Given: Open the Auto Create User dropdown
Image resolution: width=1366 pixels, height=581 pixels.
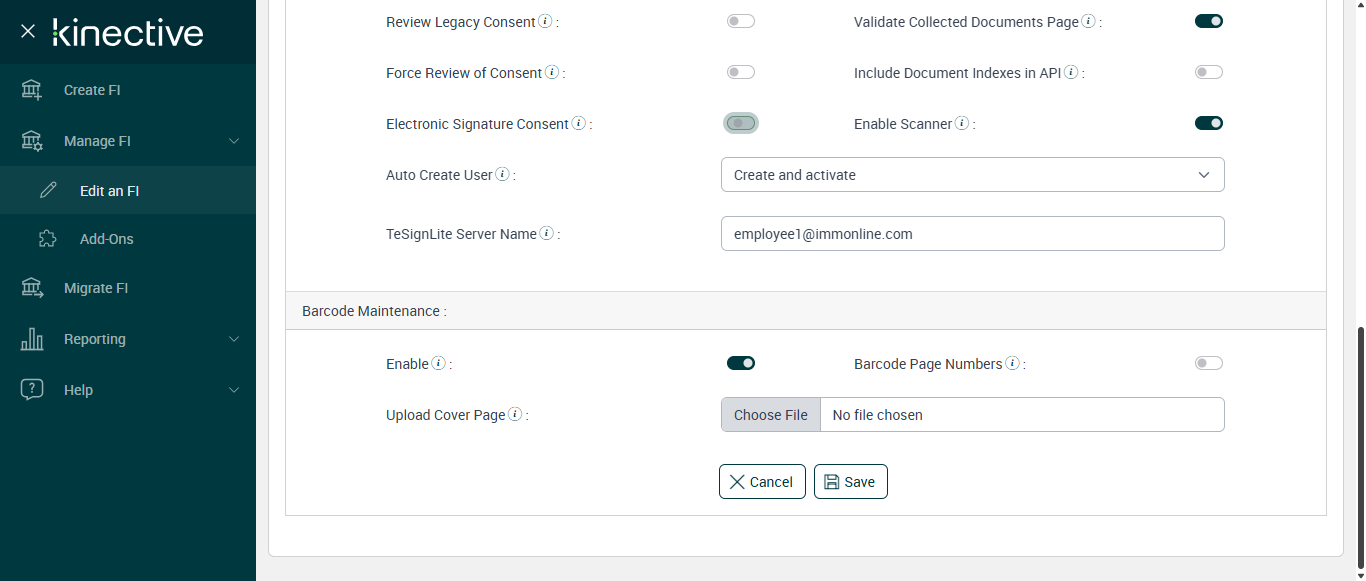Looking at the screenshot, I should (972, 175).
